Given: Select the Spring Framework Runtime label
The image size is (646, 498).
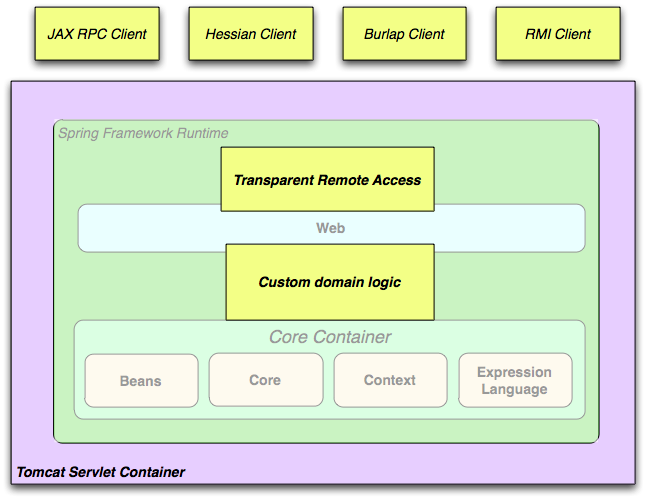Looking at the screenshot, I should click(143, 133).
